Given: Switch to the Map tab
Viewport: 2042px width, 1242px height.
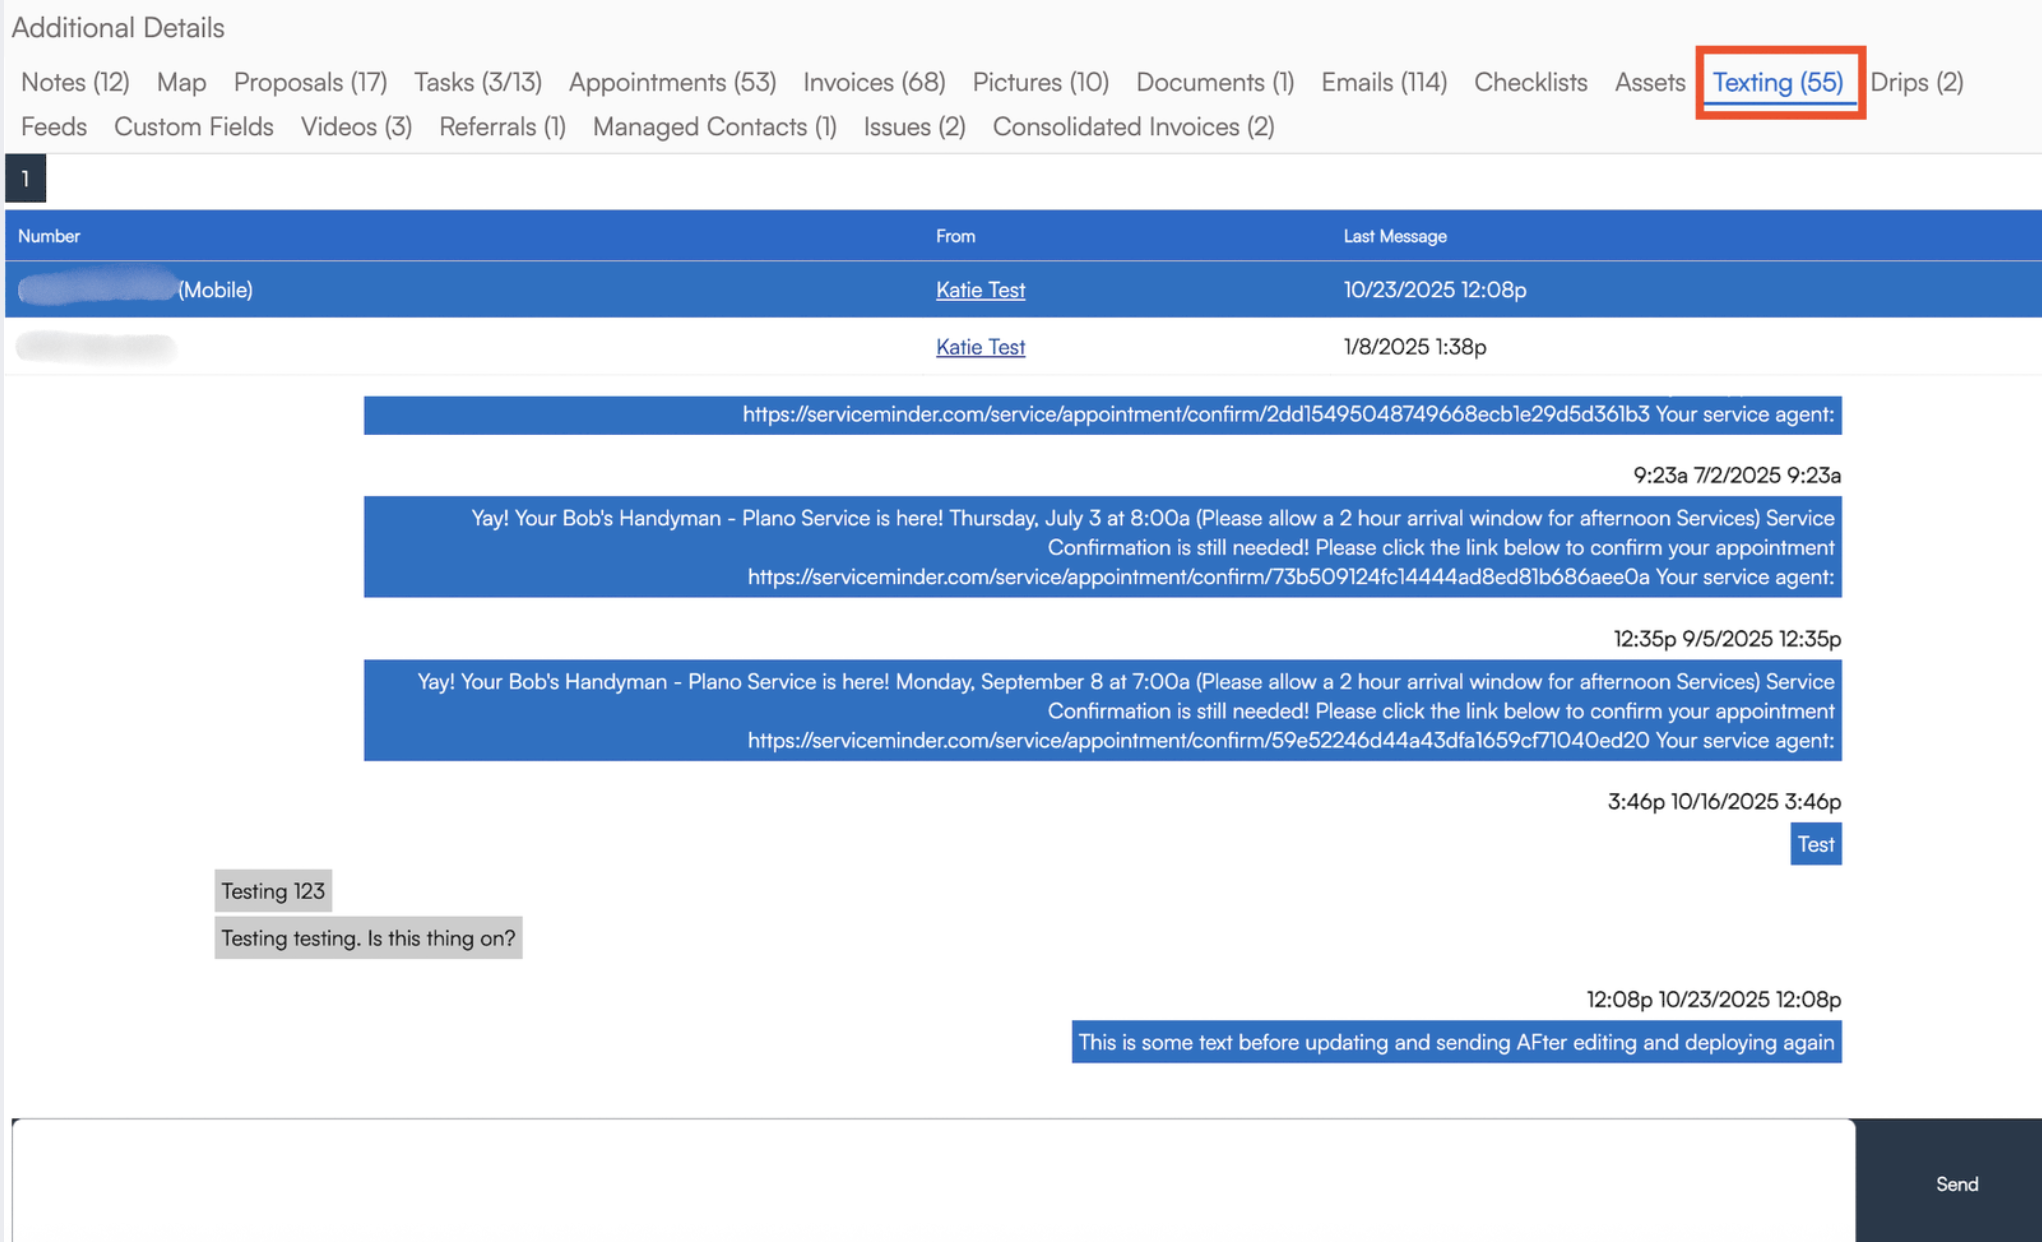Looking at the screenshot, I should pos(181,82).
